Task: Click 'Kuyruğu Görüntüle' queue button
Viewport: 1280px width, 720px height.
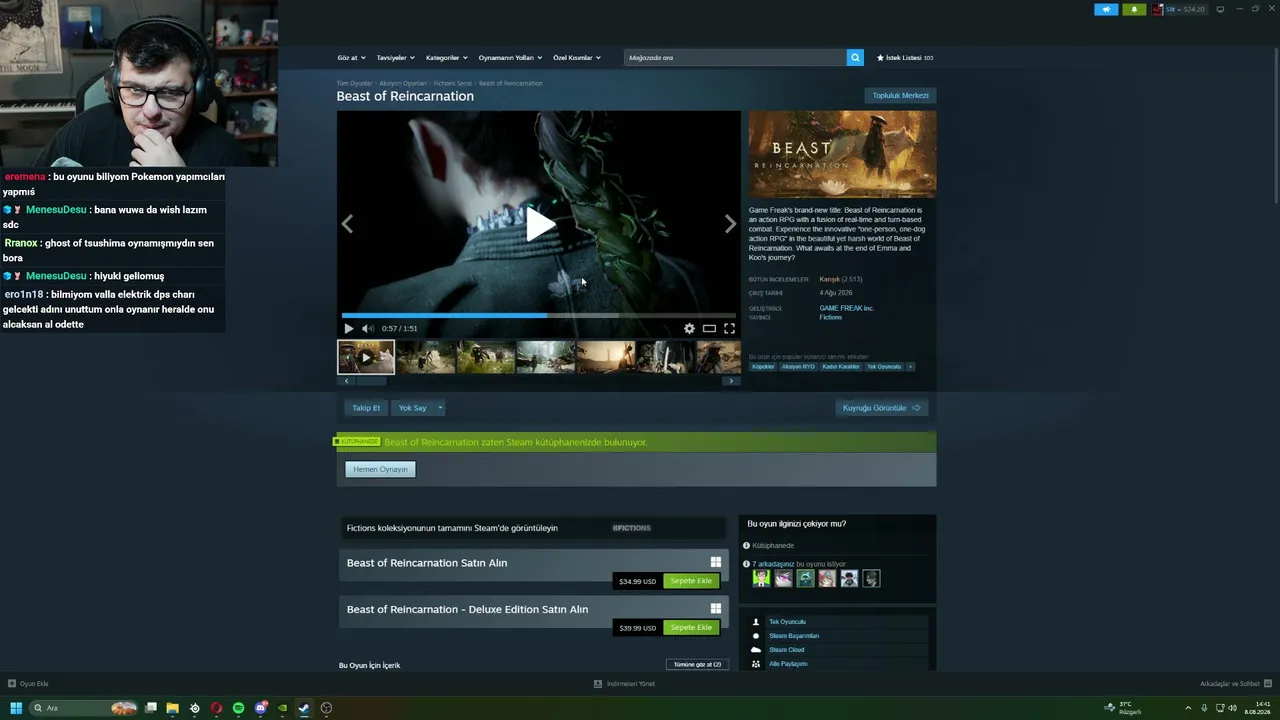Action: (x=881, y=408)
